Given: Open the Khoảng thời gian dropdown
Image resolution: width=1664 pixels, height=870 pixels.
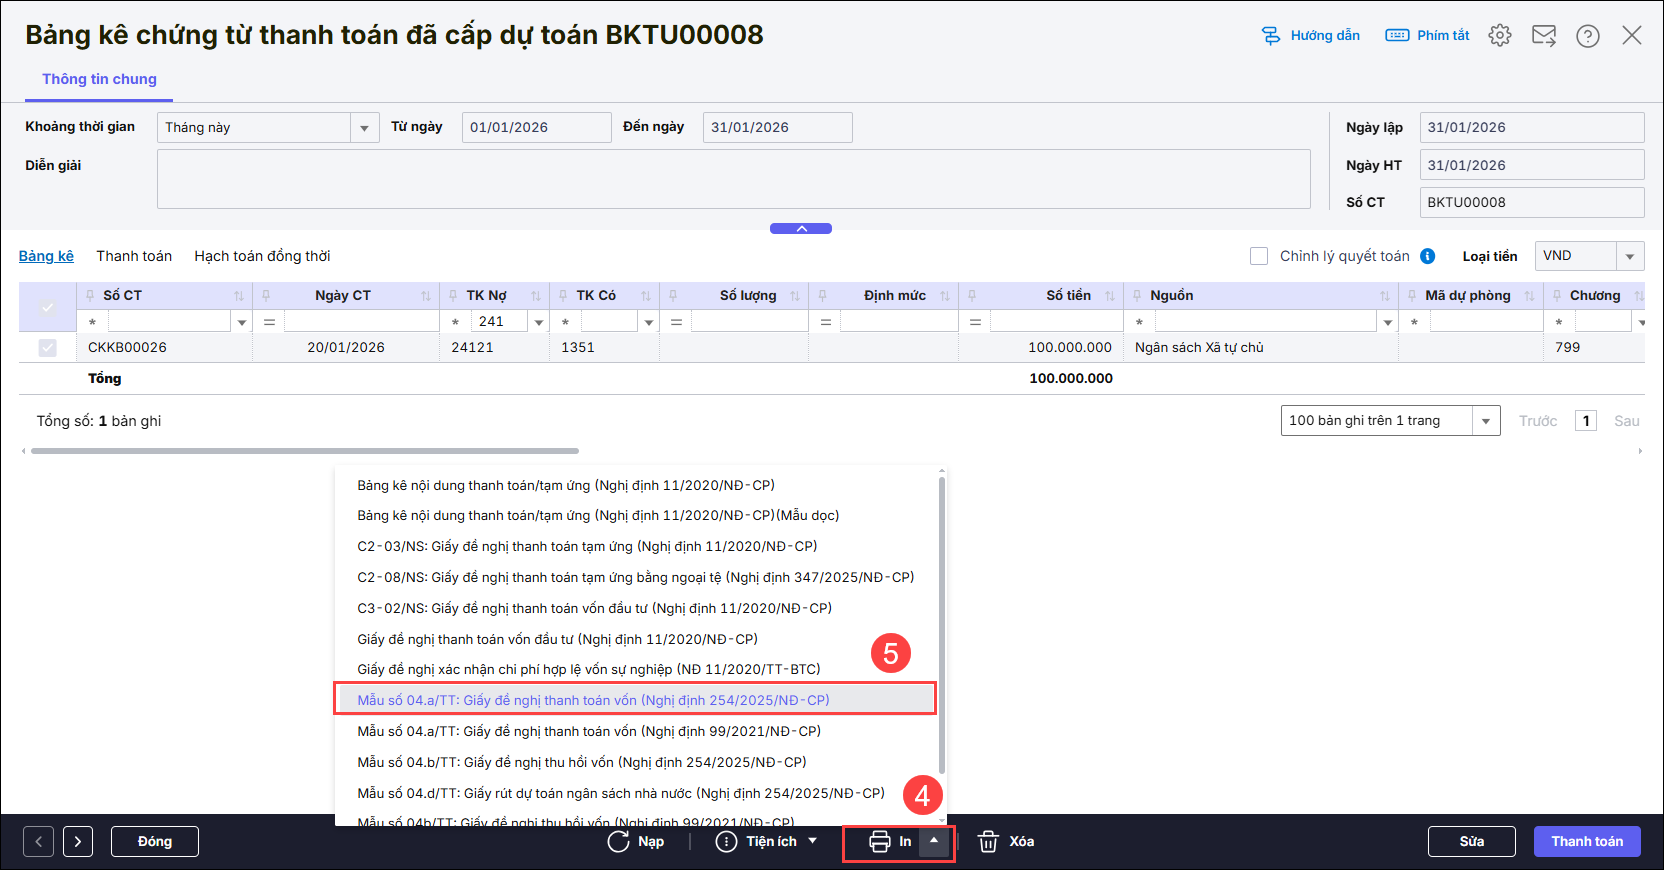Looking at the screenshot, I should click(x=364, y=128).
